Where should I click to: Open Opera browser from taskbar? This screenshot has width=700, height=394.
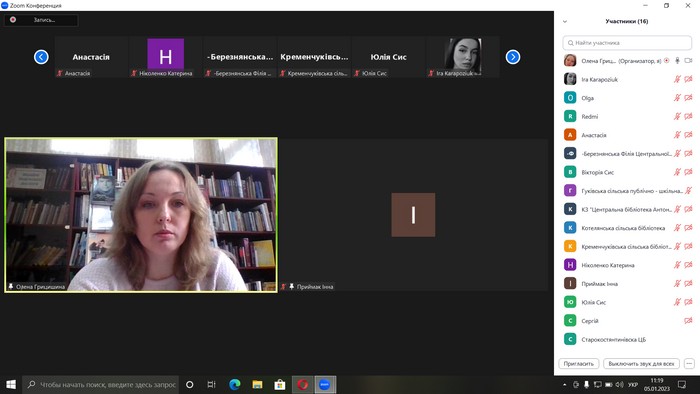point(302,385)
